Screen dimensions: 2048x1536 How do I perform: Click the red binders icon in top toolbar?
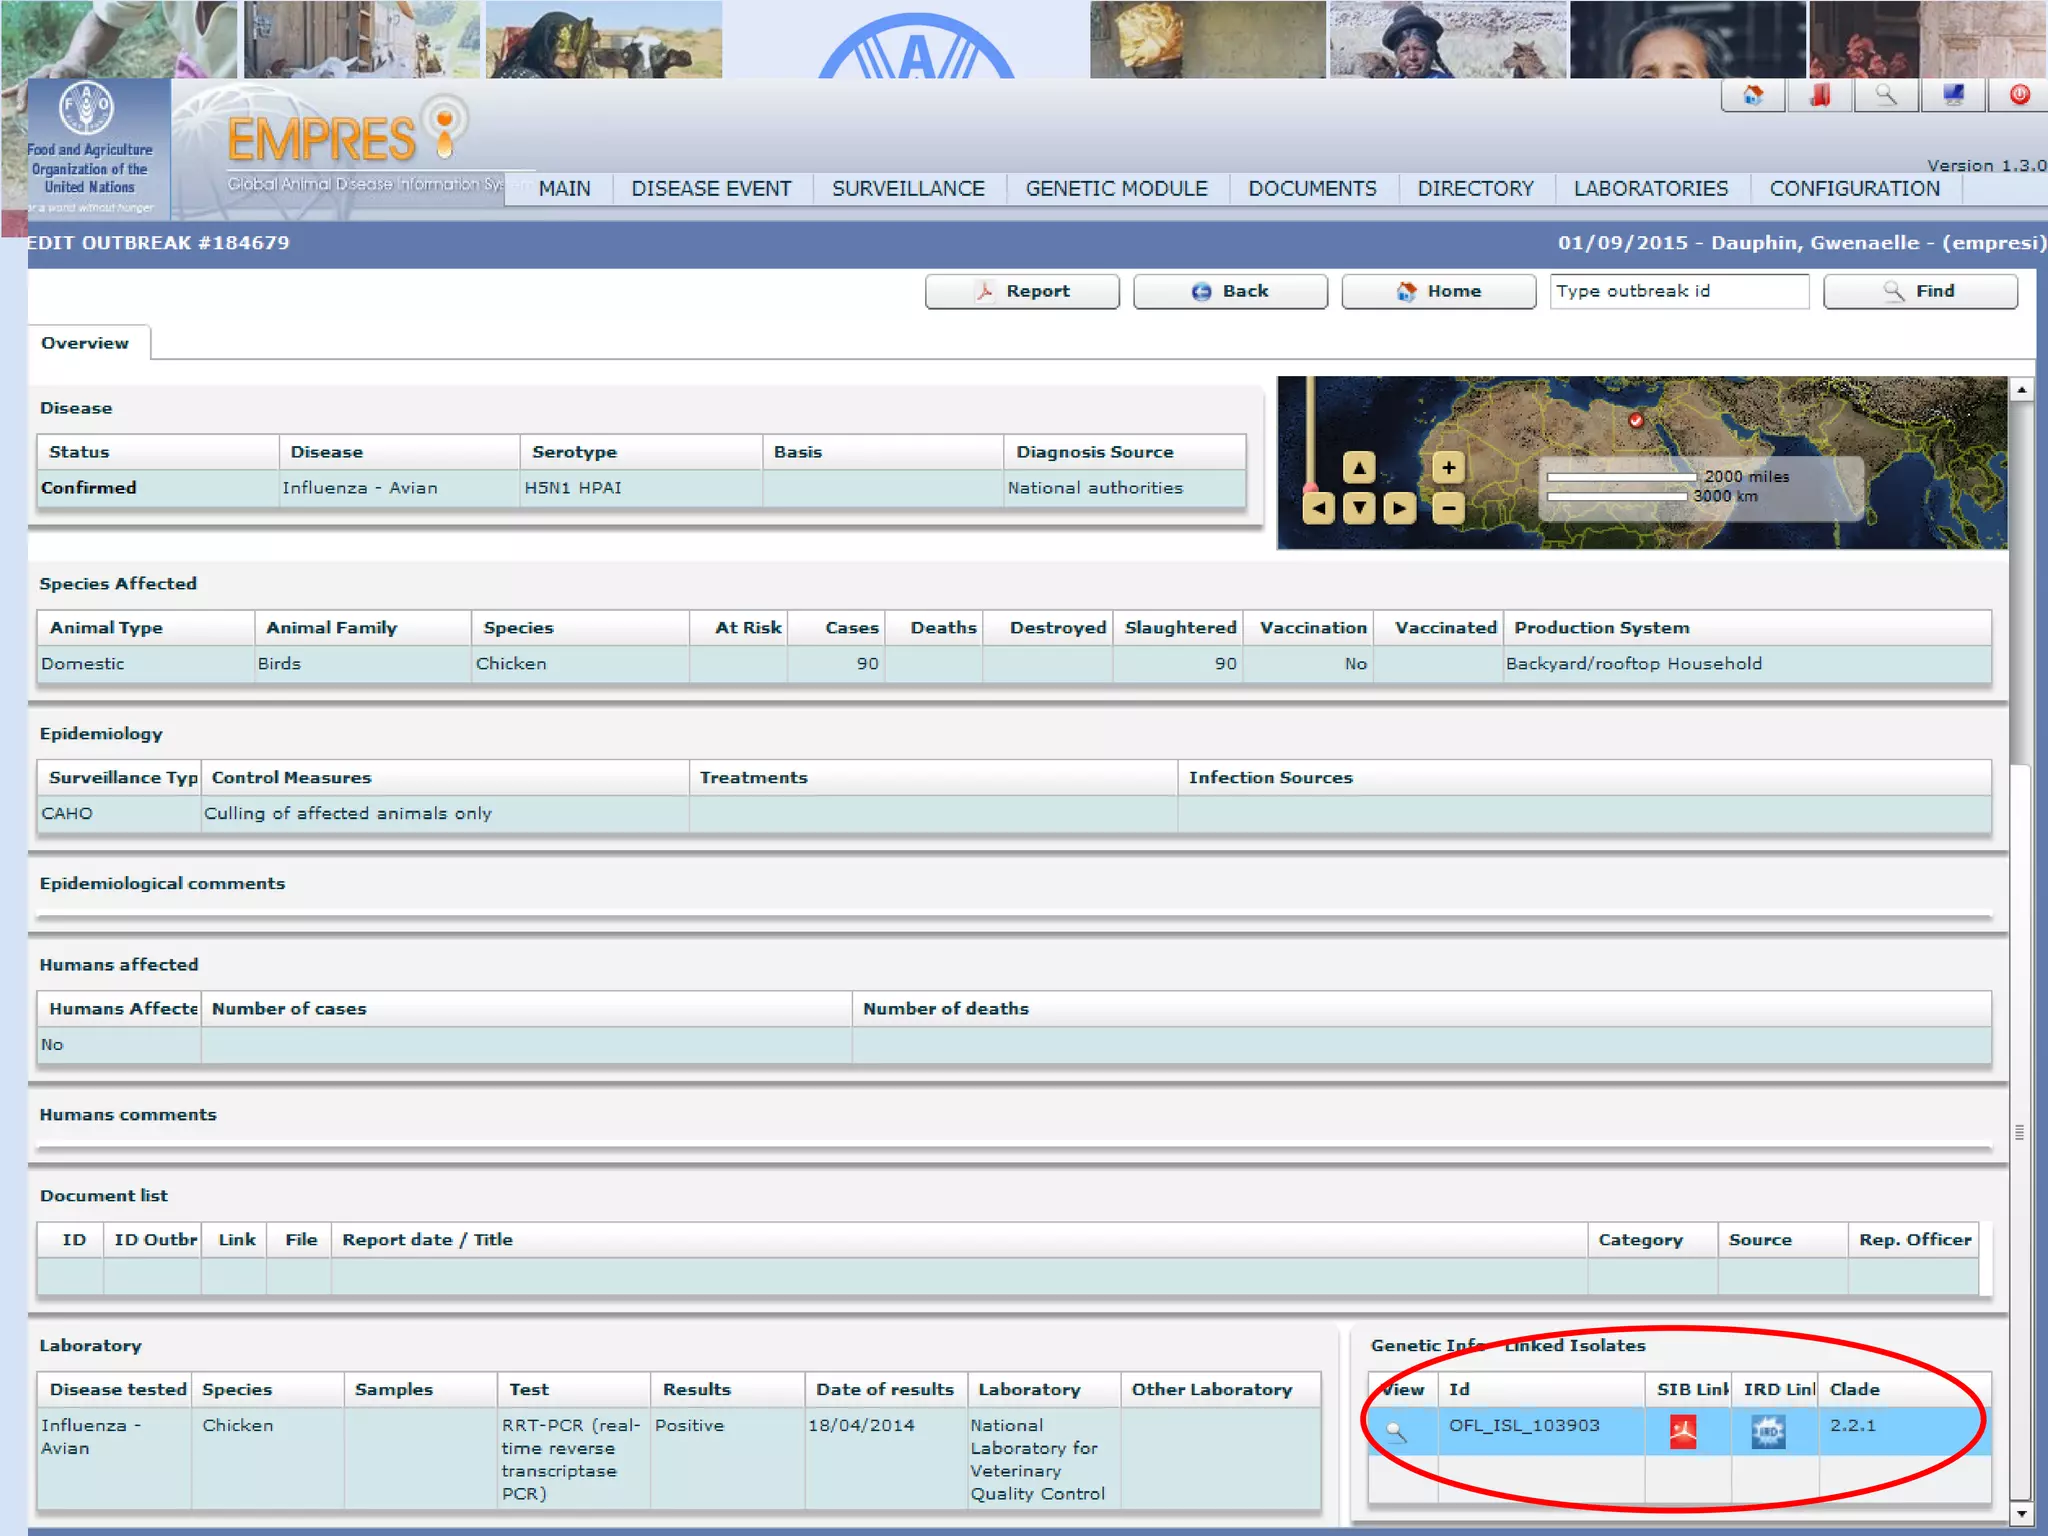pyautogui.click(x=1820, y=96)
